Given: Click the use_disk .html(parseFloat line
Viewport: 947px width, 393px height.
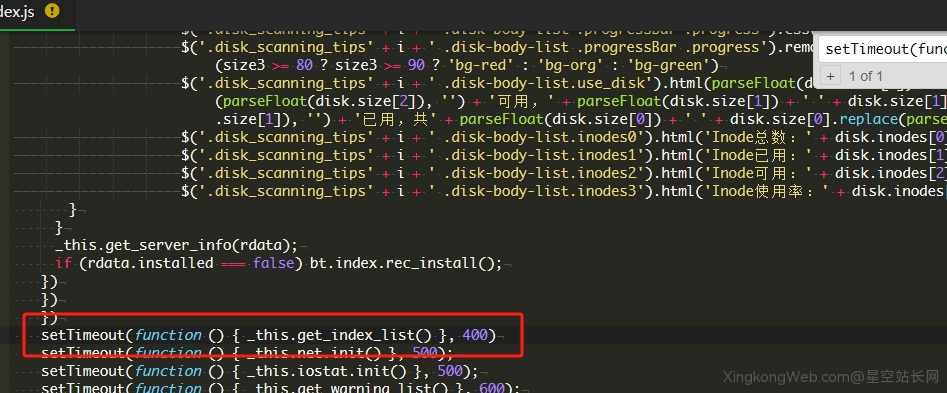Looking at the screenshot, I should tap(563, 83).
